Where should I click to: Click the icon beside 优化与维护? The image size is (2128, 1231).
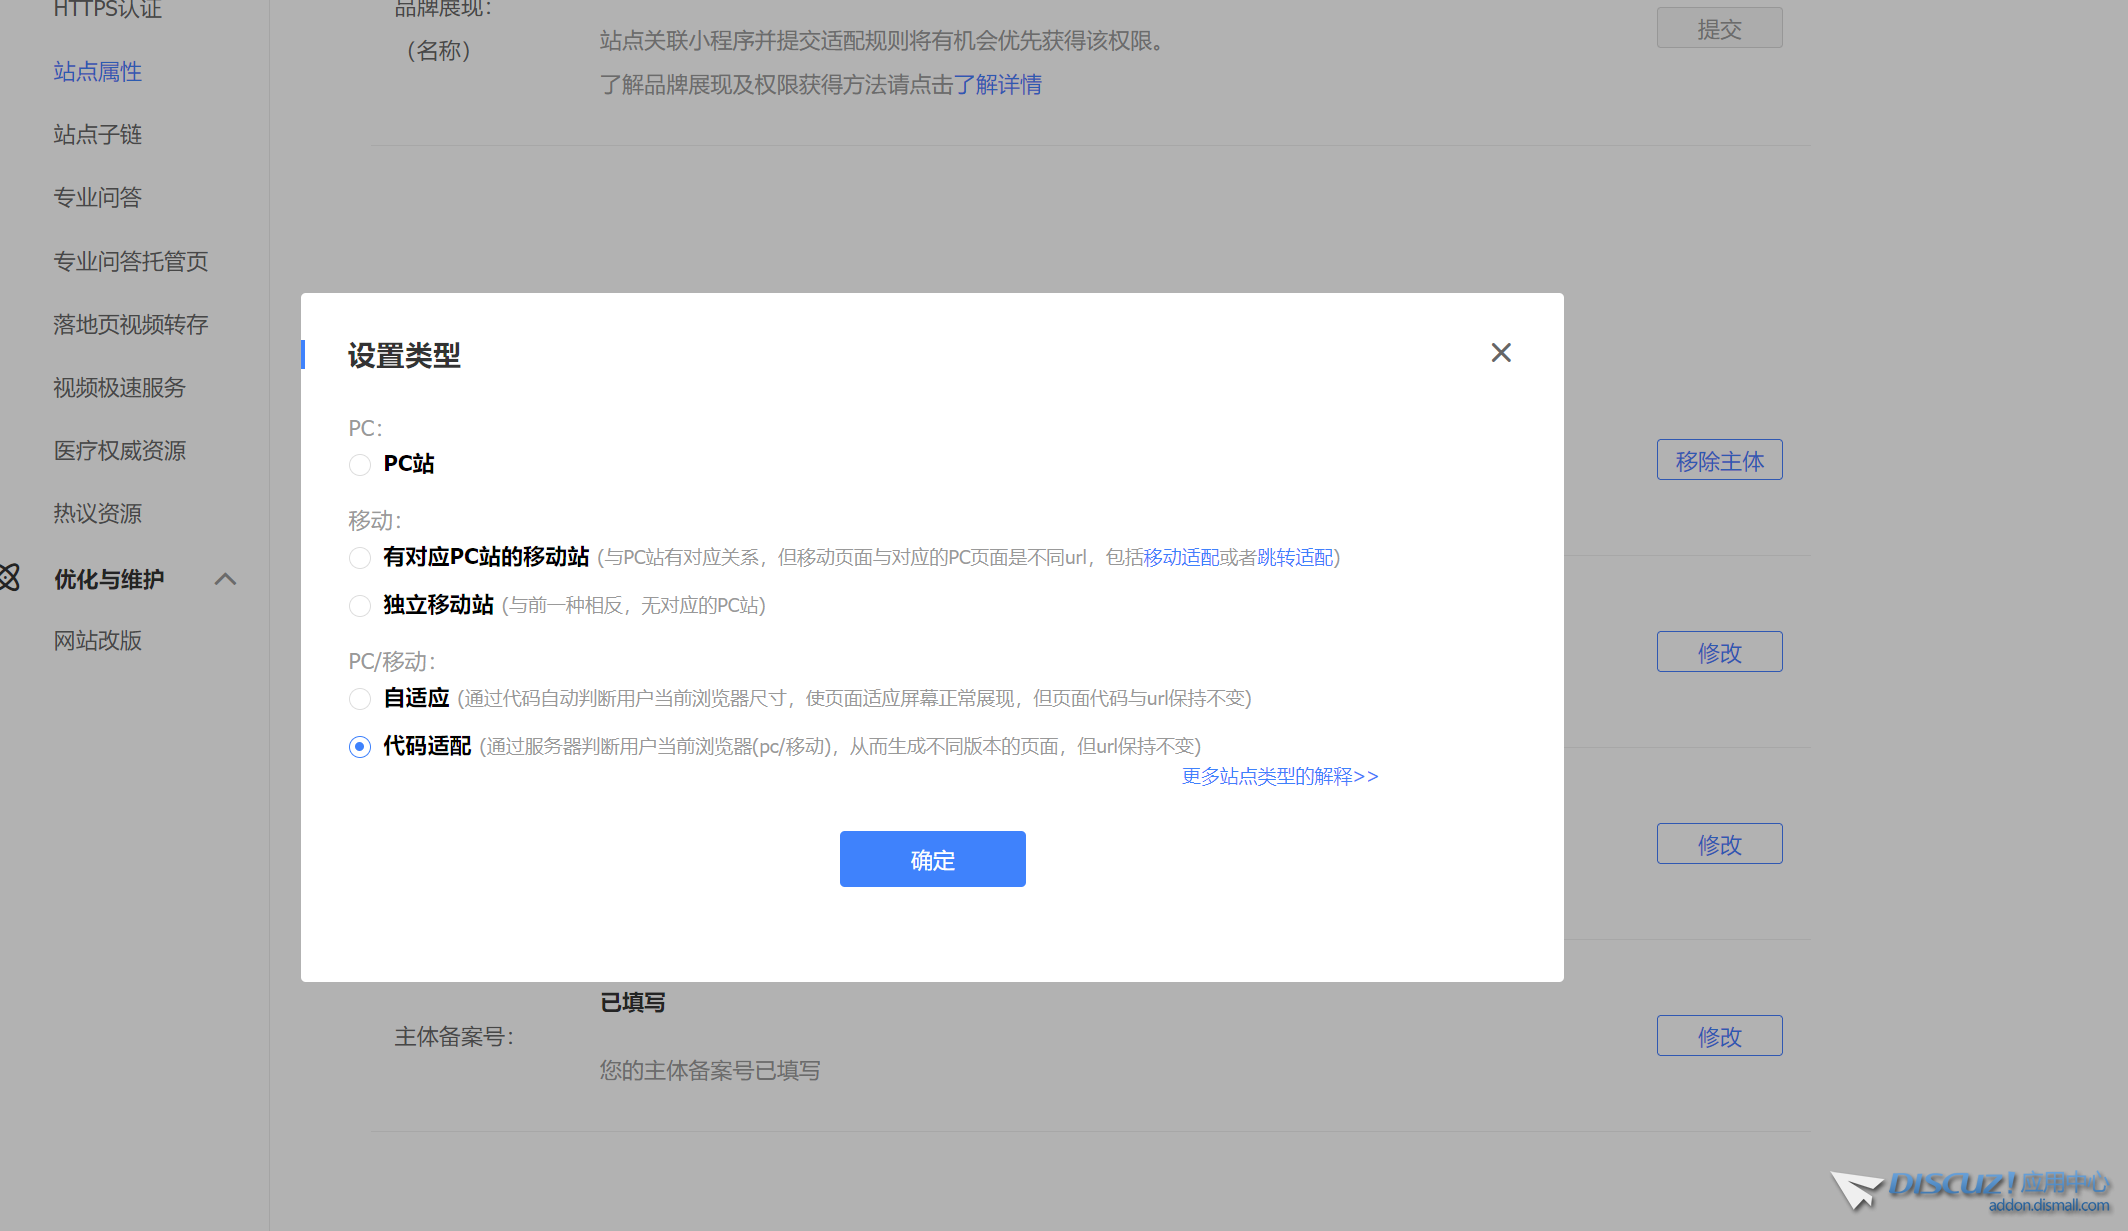[x=10, y=578]
